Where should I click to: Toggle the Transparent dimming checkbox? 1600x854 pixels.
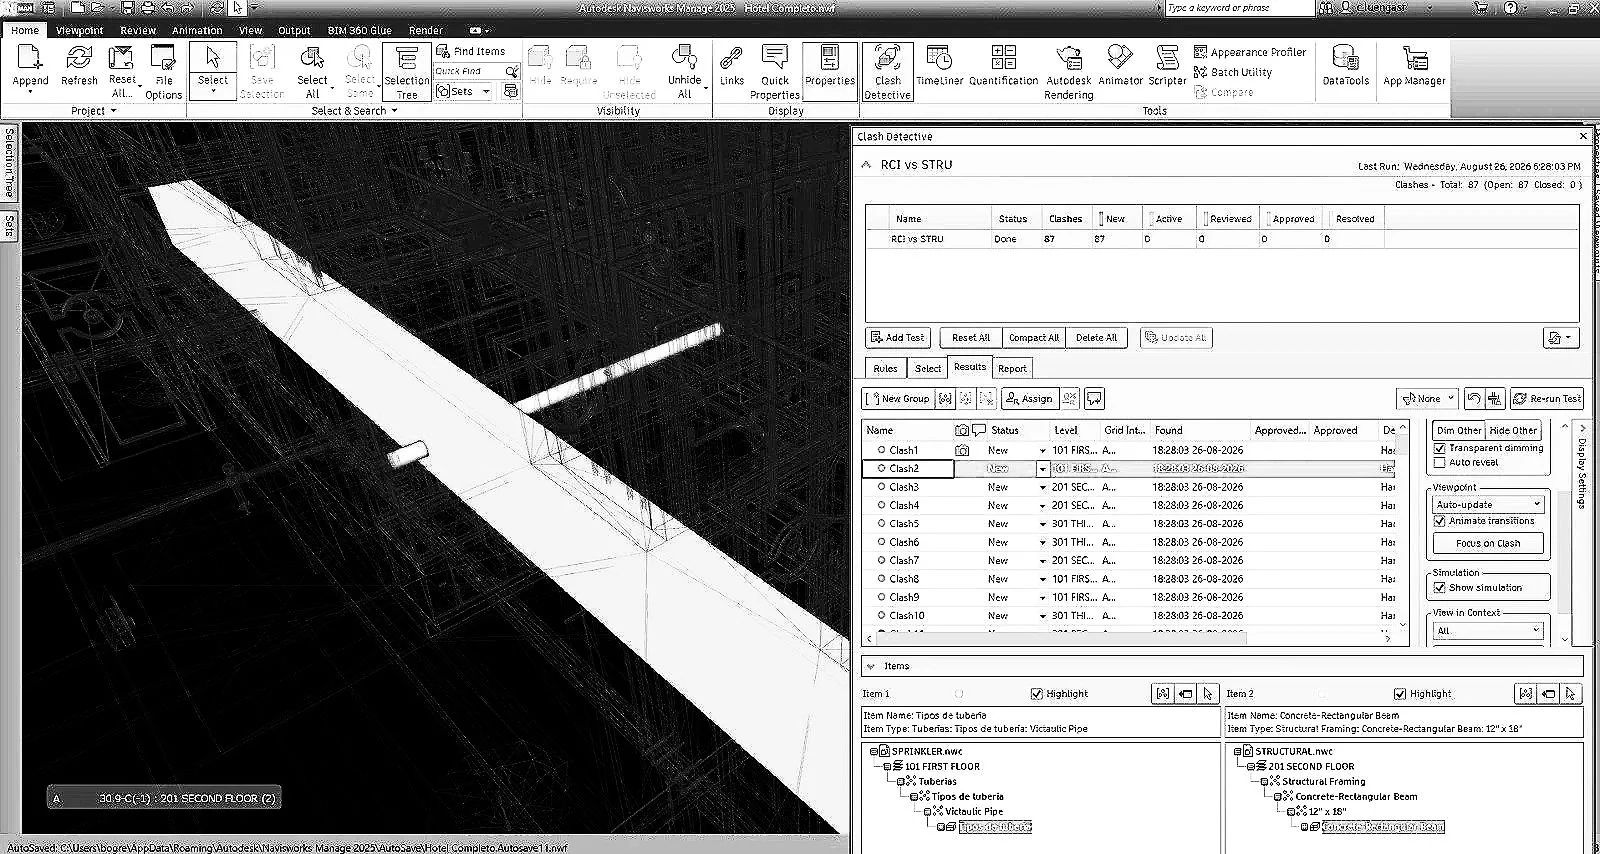point(1440,448)
